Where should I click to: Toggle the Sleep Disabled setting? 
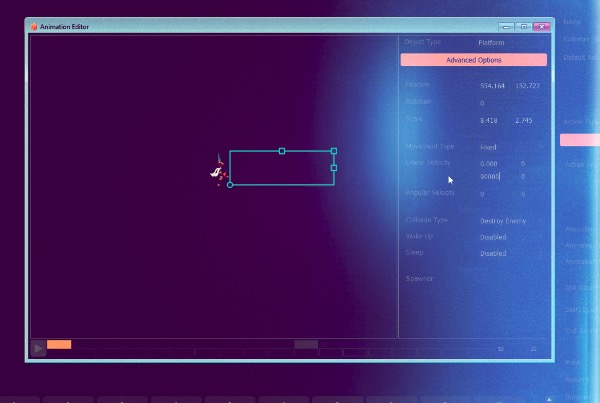point(493,254)
